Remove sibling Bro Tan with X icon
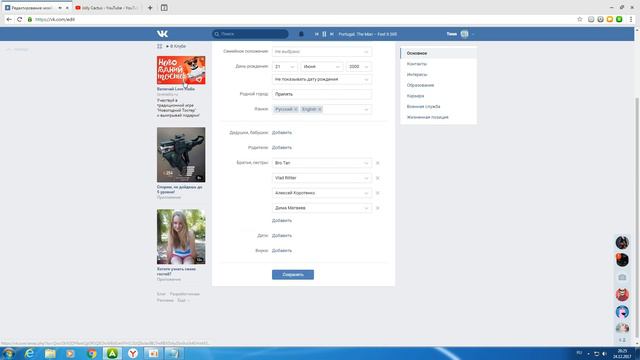This screenshot has width=640, height=360. pyautogui.click(x=378, y=163)
